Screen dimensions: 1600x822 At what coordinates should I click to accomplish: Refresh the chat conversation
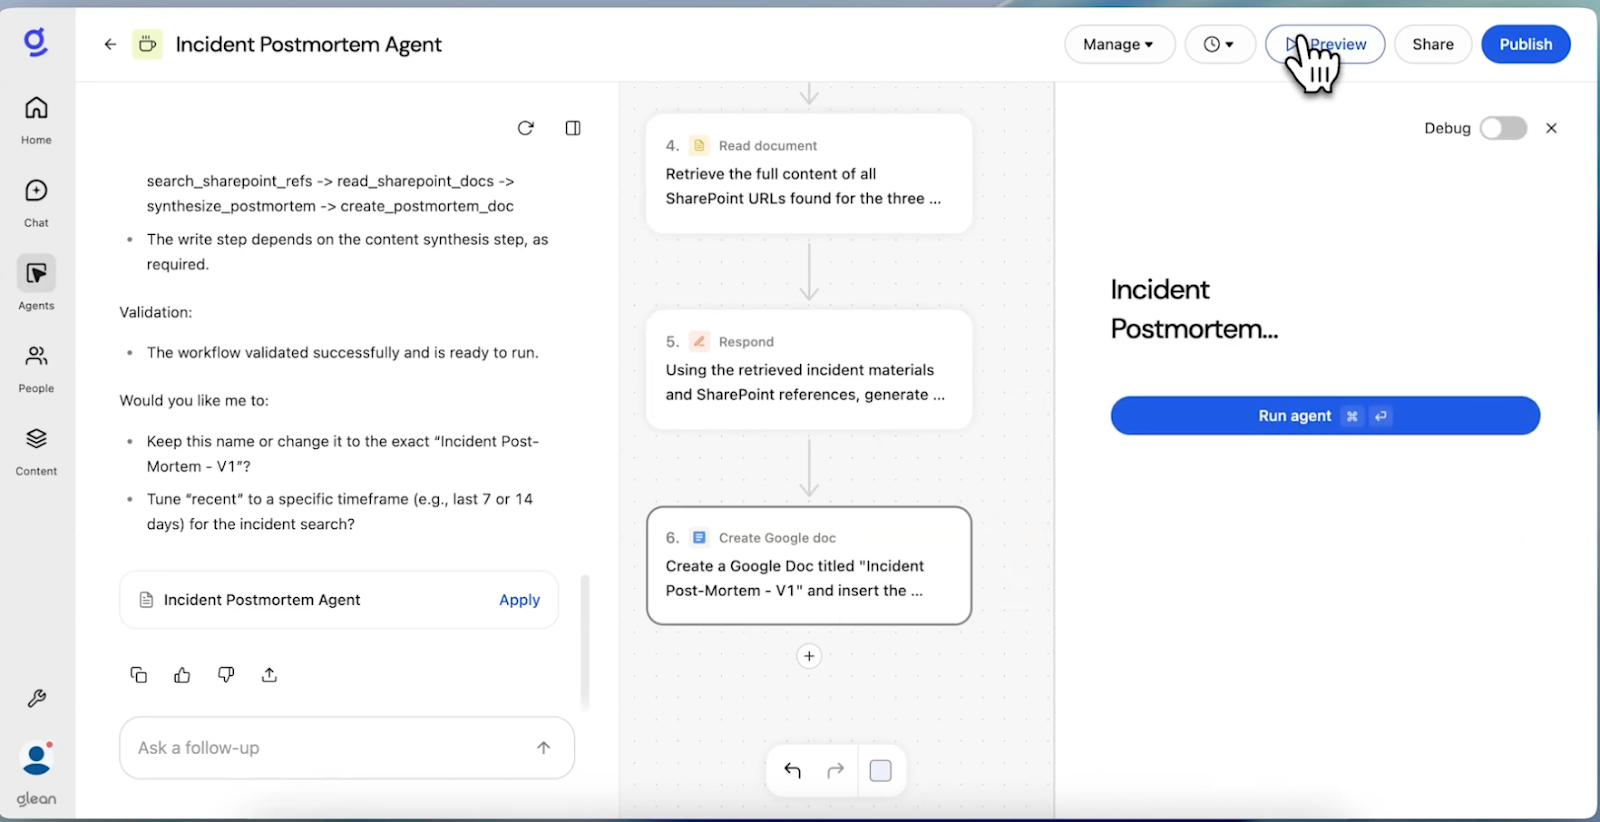coord(526,128)
